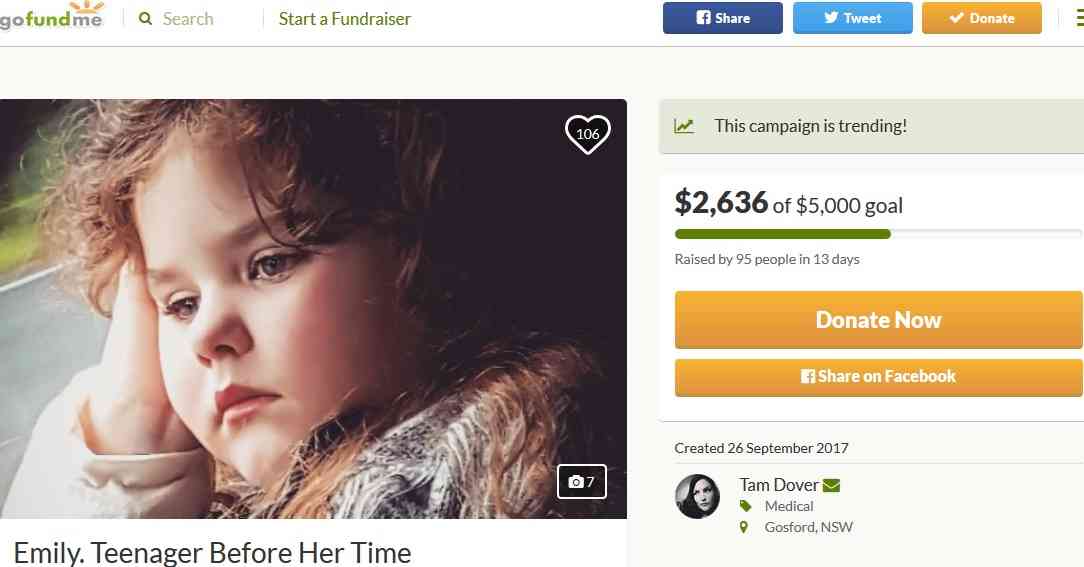Click the Medical category tag icon
1084x567 pixels.
point(744,506)
